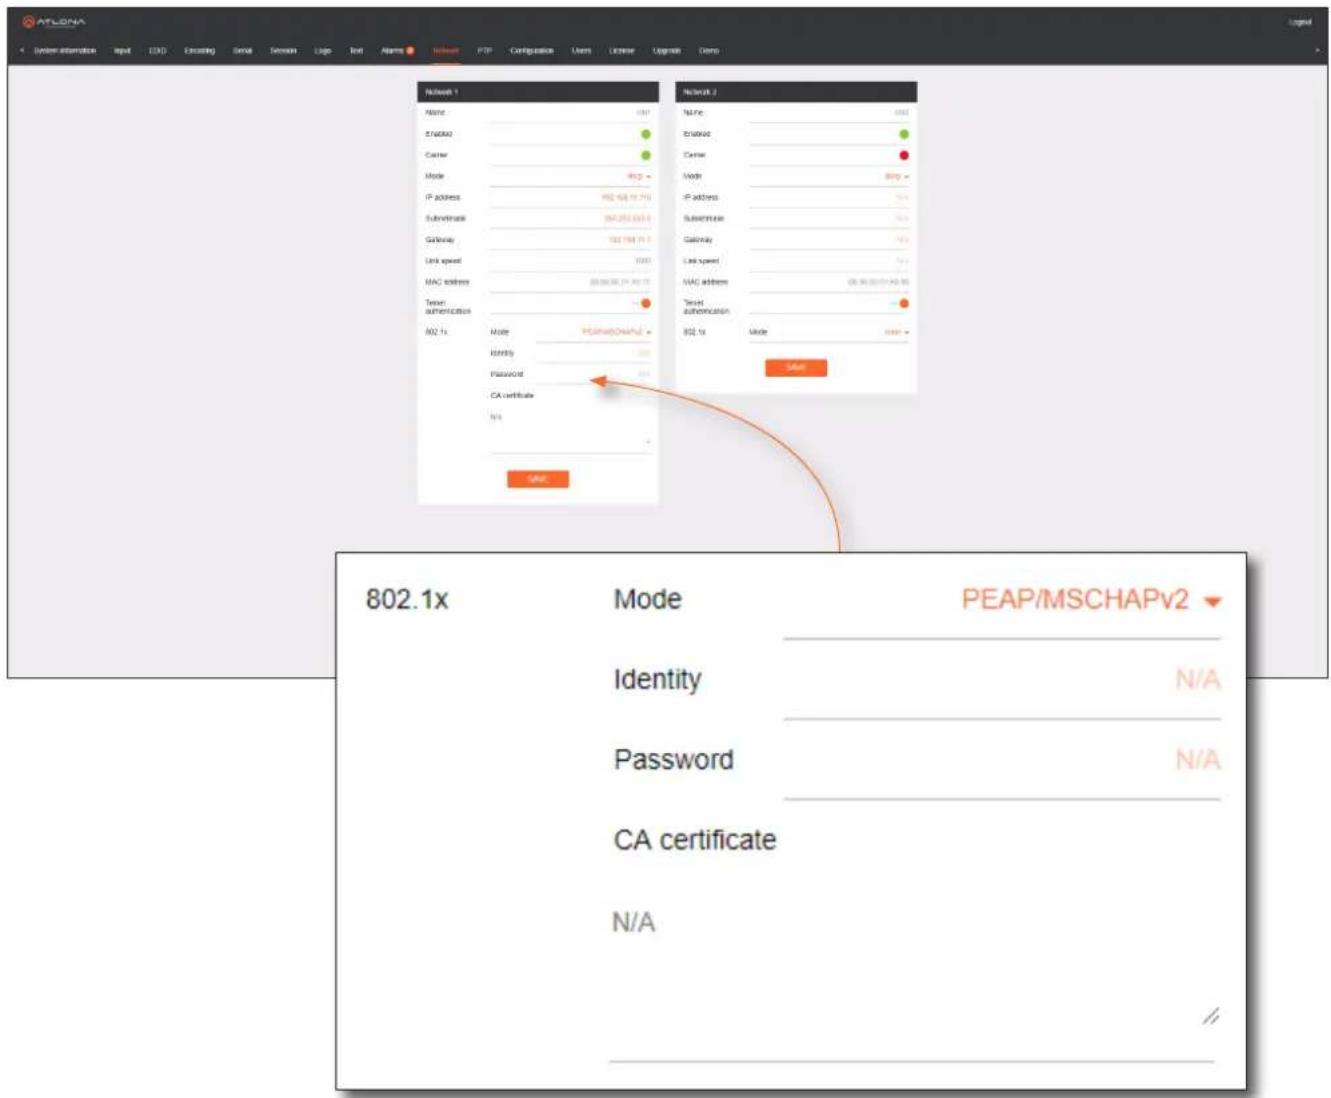
Task: Click the Atlona logo in header
Action: click(x=54, y=22)
